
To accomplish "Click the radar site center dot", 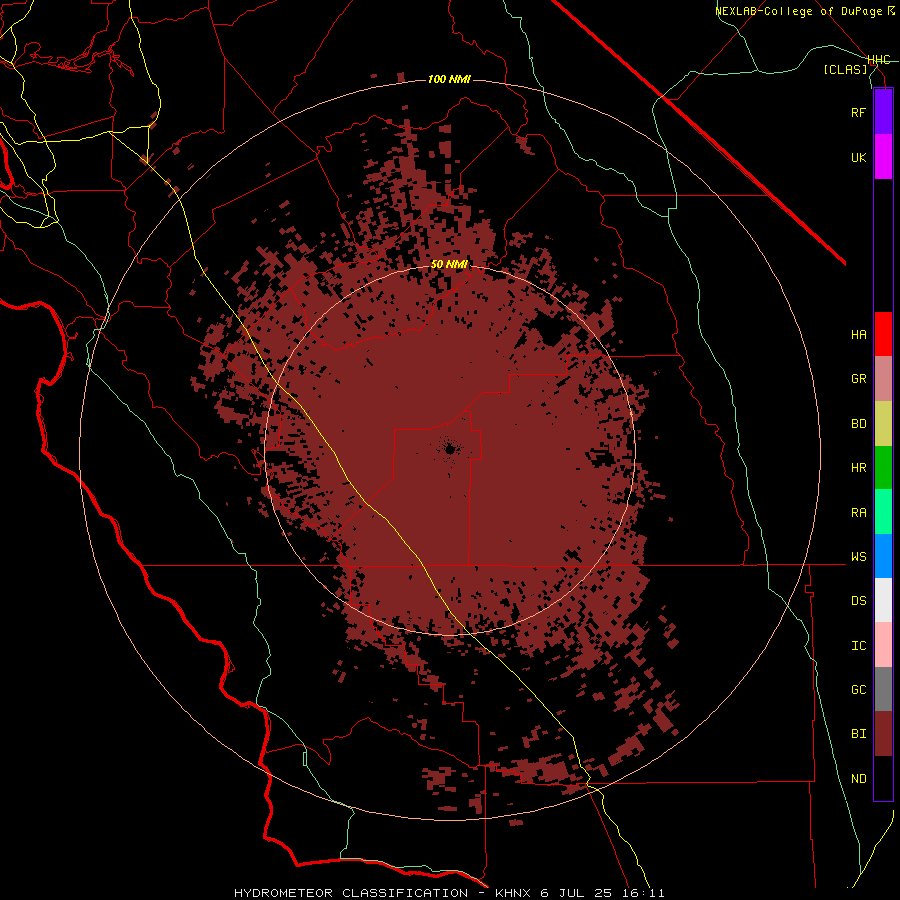I will point(449,448).
